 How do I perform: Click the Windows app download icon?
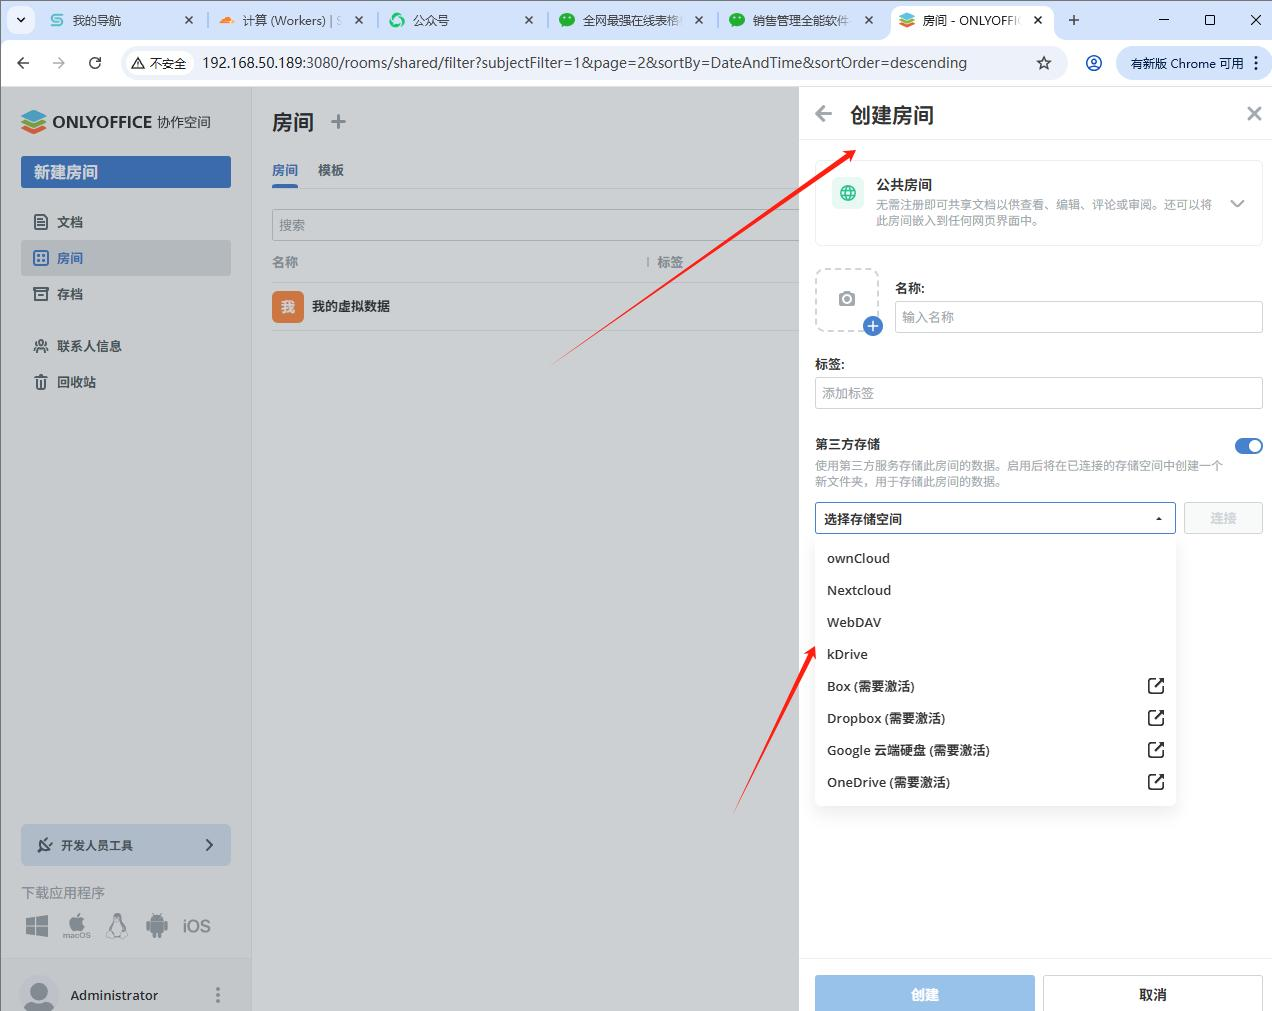click(37, 926)
